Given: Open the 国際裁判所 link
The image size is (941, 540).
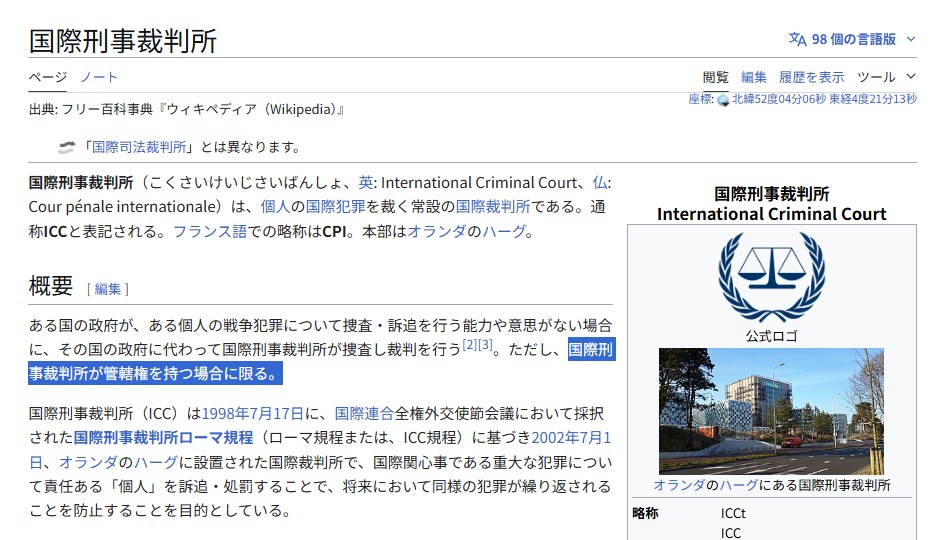Looking at the screenshot, I should coord(493,206).
